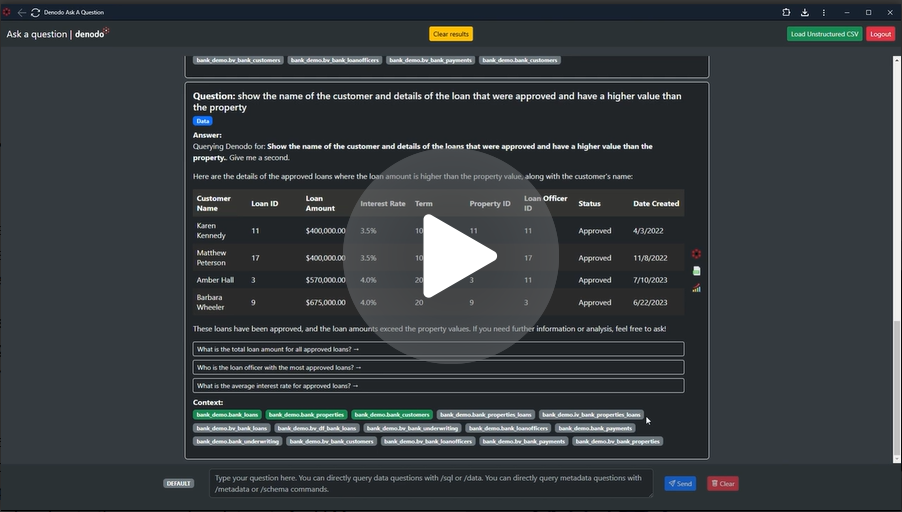Screen dimensions: 902x512
Task: Click lower bank_demo.bv_bank_loans context tag
Action: pyautogui.click(x=231, y=428)
